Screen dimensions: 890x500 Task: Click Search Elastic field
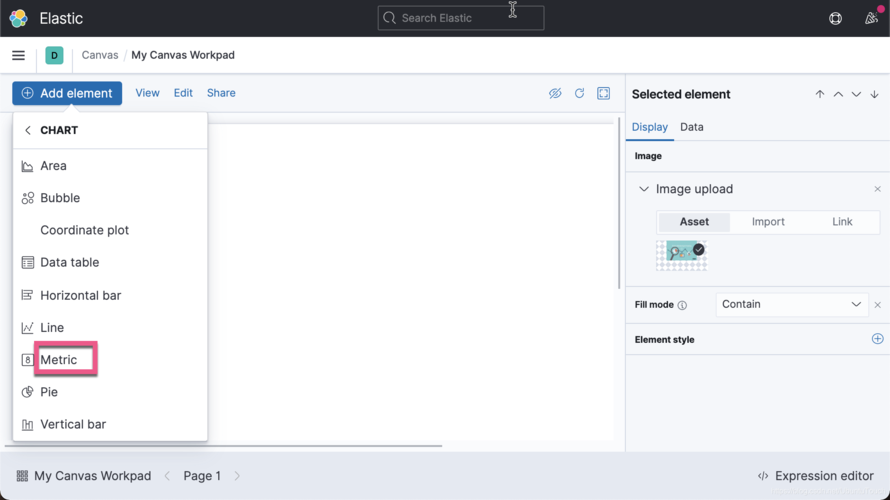[461, 18]
